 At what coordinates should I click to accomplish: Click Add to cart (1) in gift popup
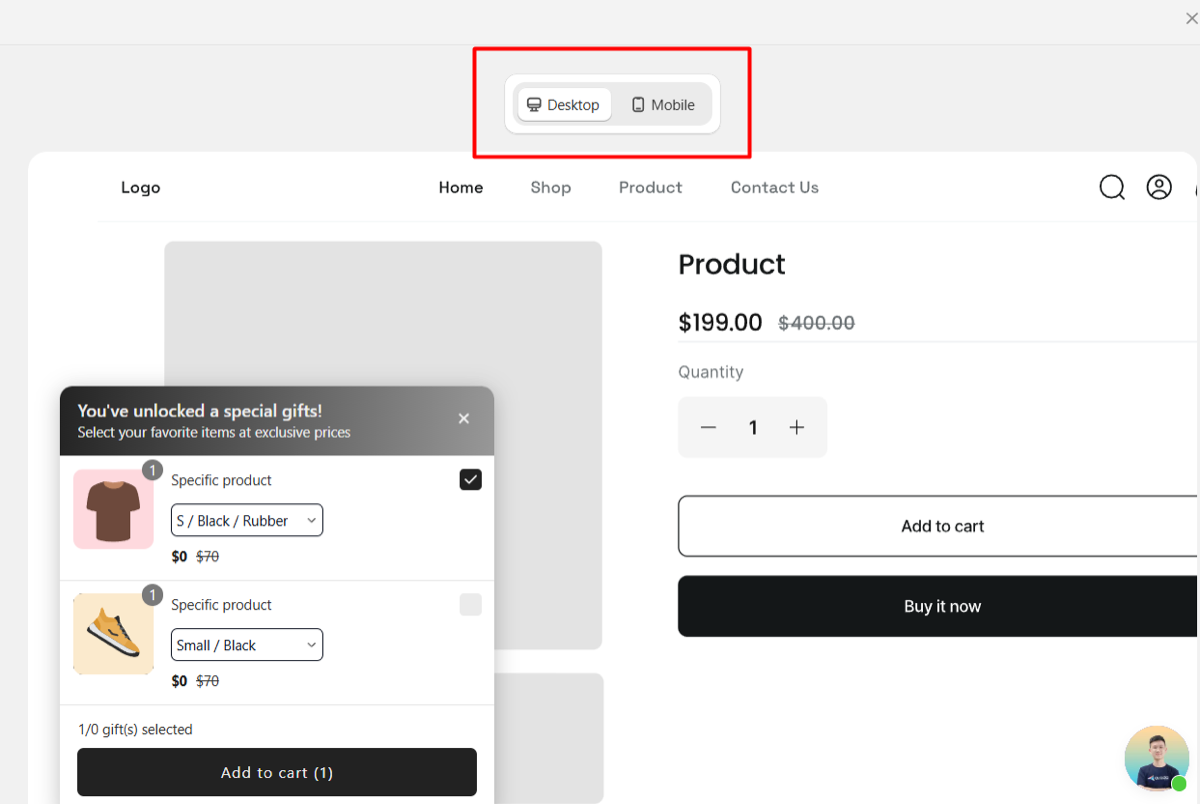(277, 772)
